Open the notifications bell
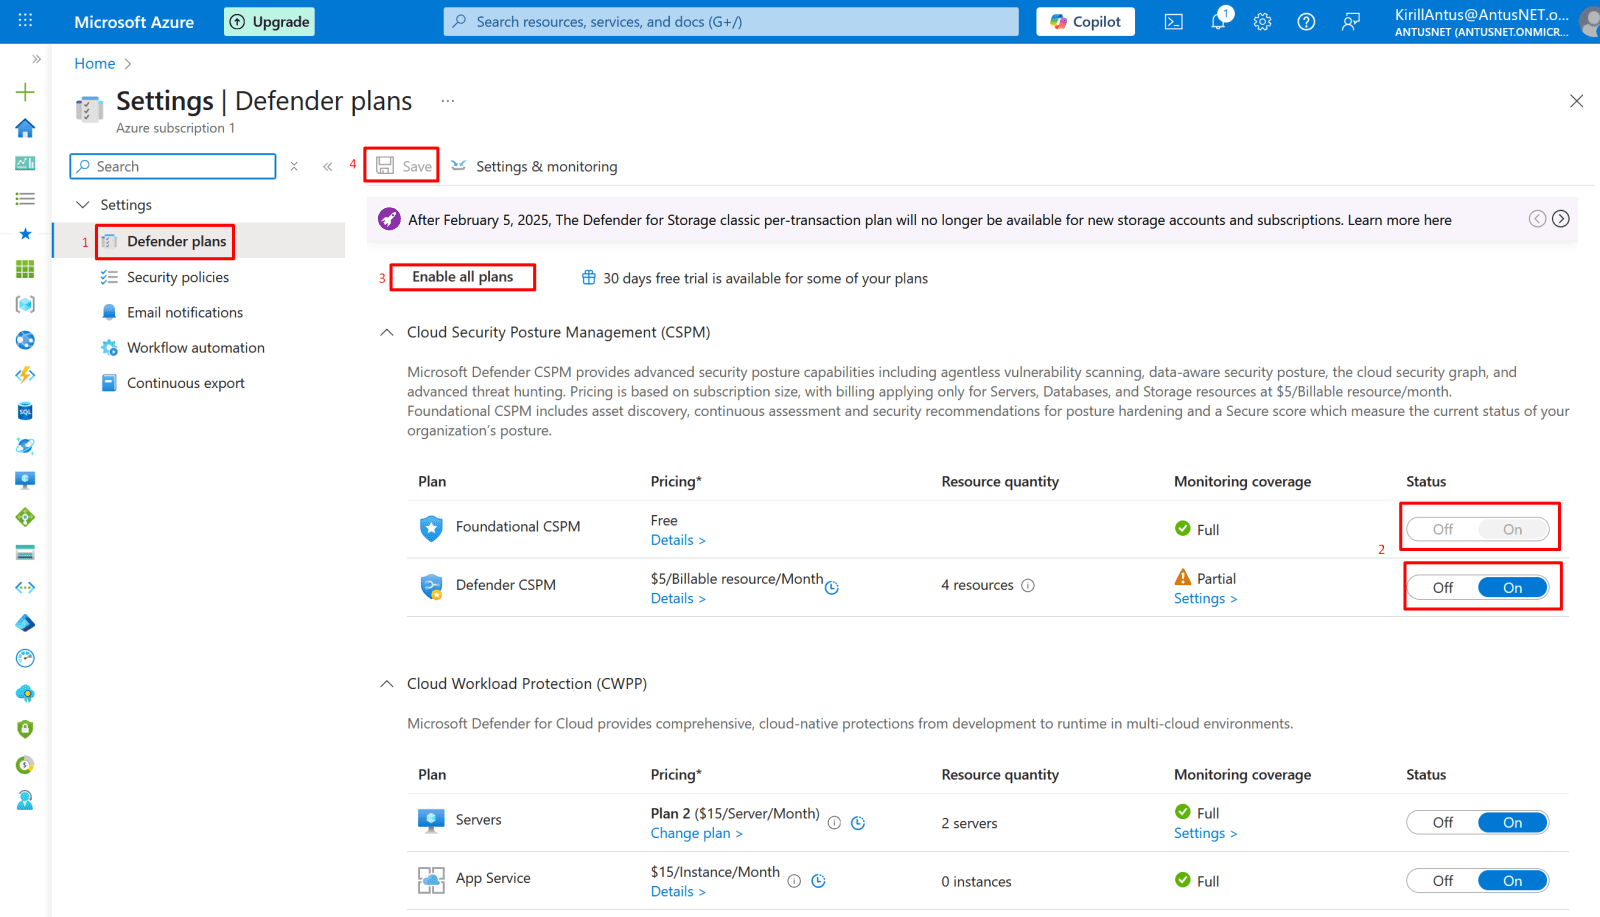 coord(1218,21)
